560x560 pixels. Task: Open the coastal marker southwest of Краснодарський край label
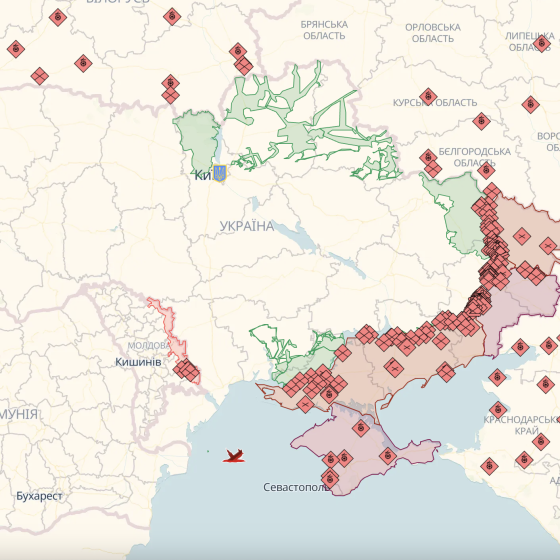click(x=489, y=466)
